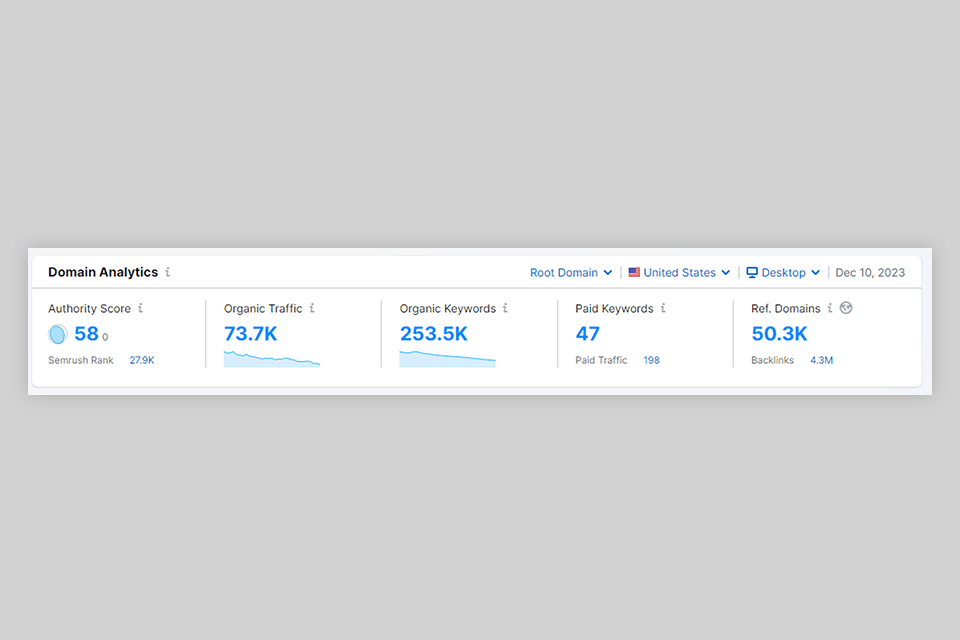
Task: Click the 73.7K Organic Traffic value
Action: click(251, 334)
